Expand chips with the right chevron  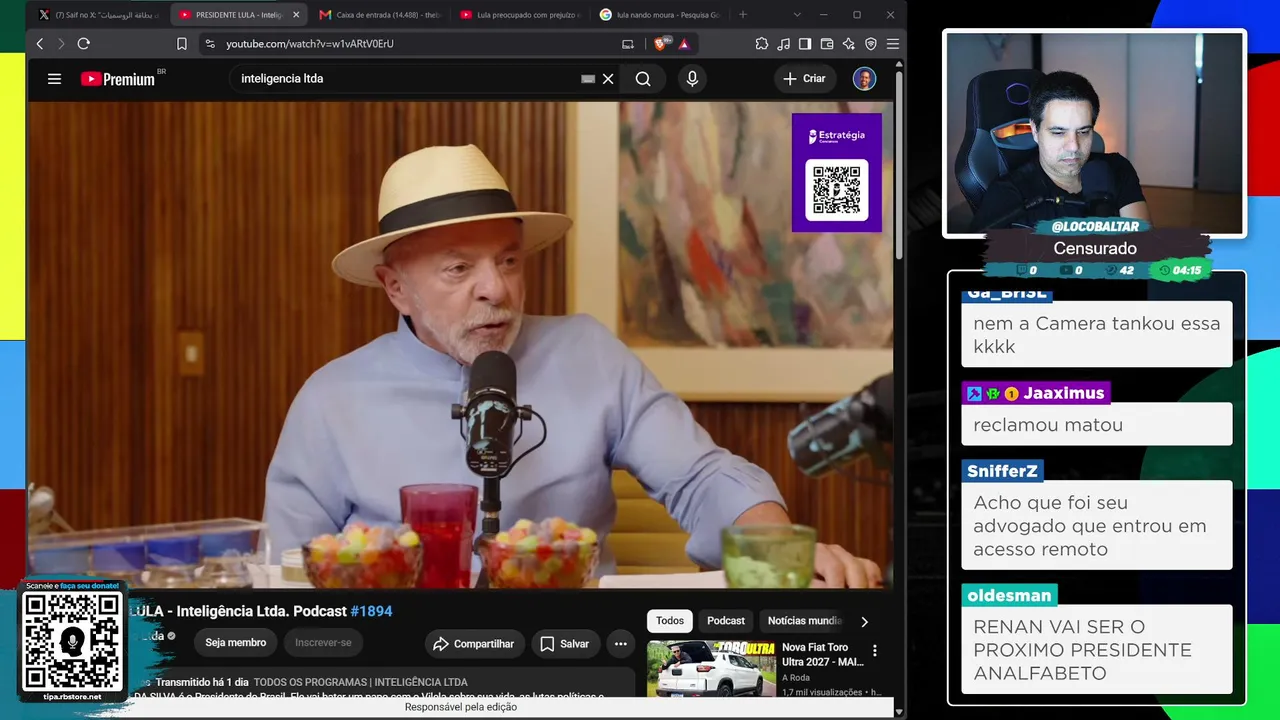click(x=864, y=622)
